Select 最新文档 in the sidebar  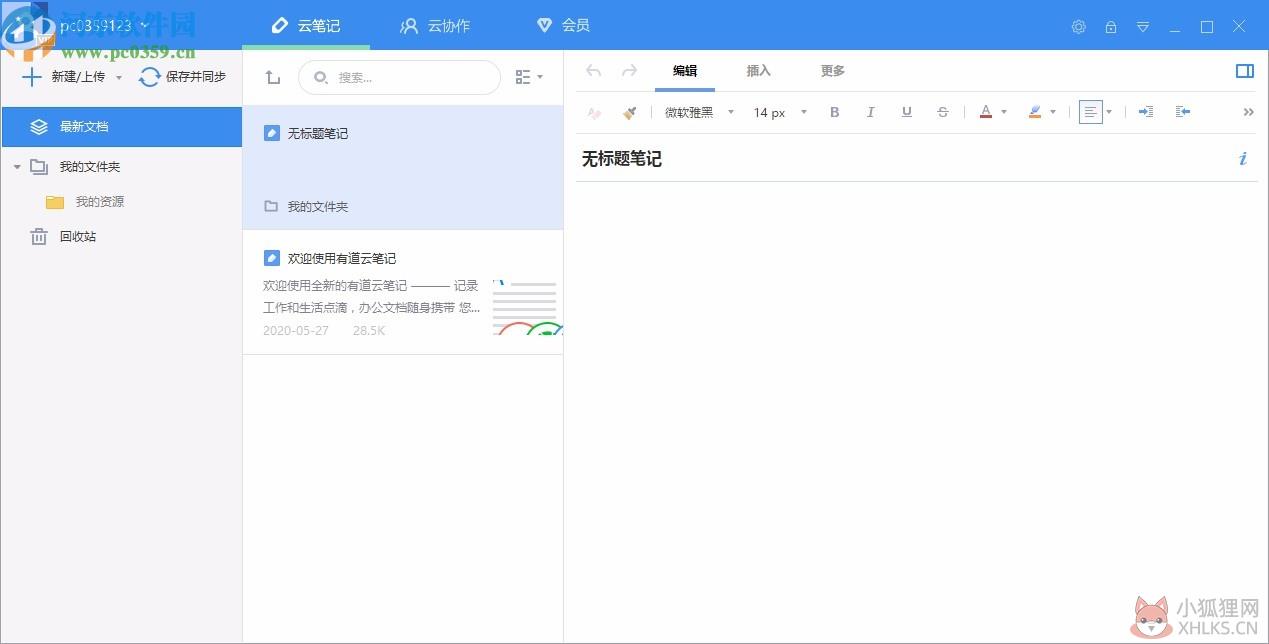121,127
